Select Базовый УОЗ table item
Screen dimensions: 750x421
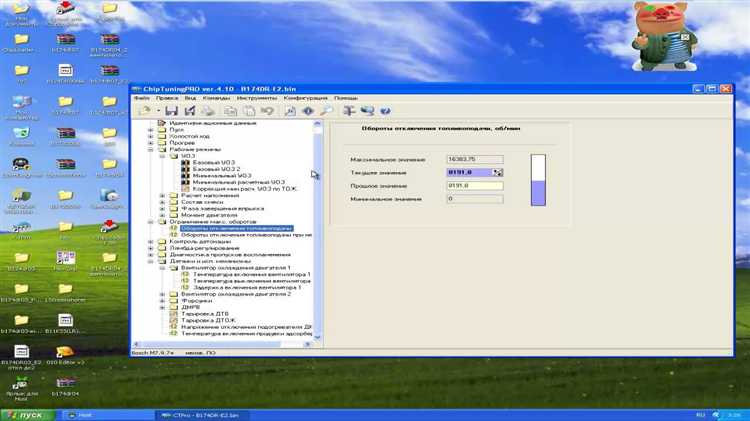pyautogui.click(x=213, y=163)
